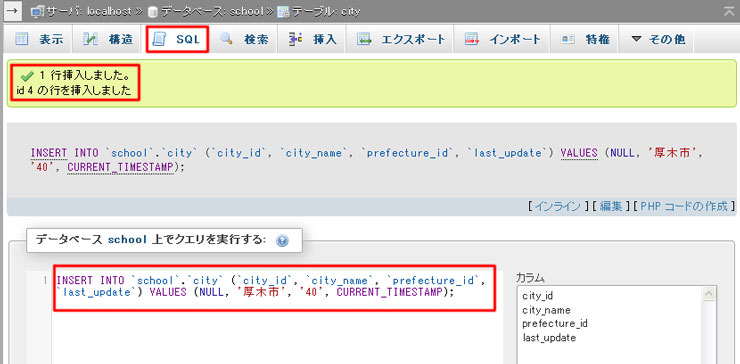Click the 表示 tab table icon
This screenshot has height=364, width=740.
tap(22, 40)
